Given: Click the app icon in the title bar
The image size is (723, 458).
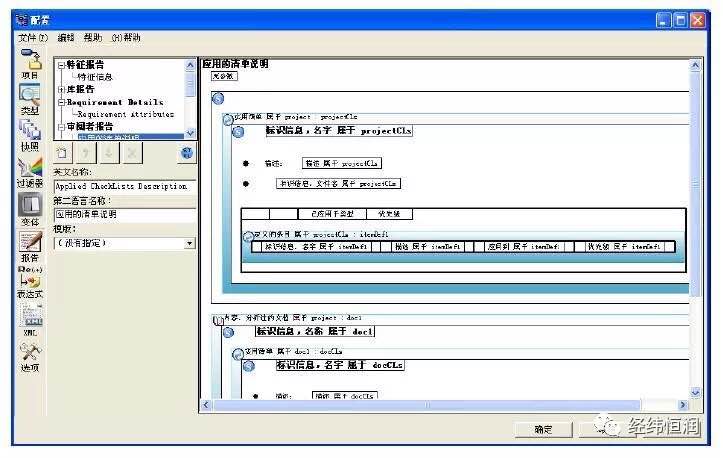Looking at the screenshot, I should pos(22,20).
